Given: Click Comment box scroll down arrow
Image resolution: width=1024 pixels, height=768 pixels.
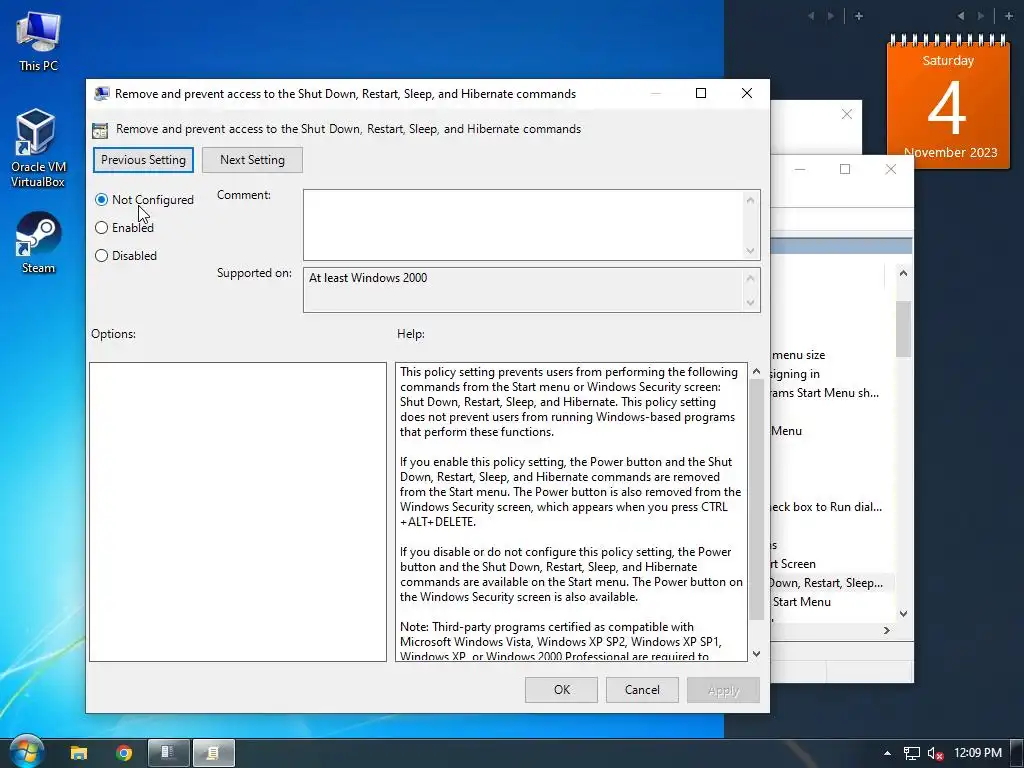Looking at the screenshot, I should 750,251.
